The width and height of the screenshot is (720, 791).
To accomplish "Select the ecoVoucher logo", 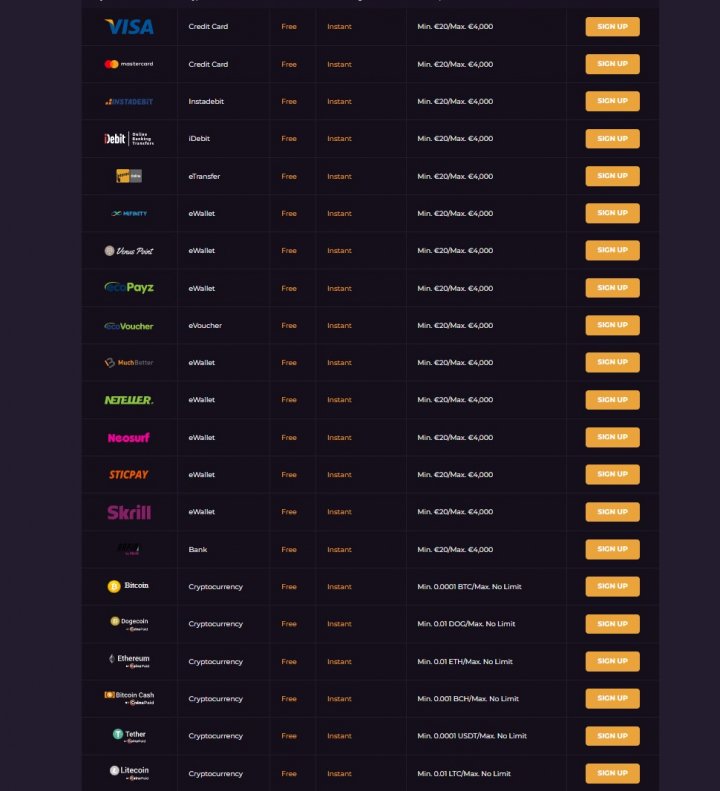I will coord(129,326).
